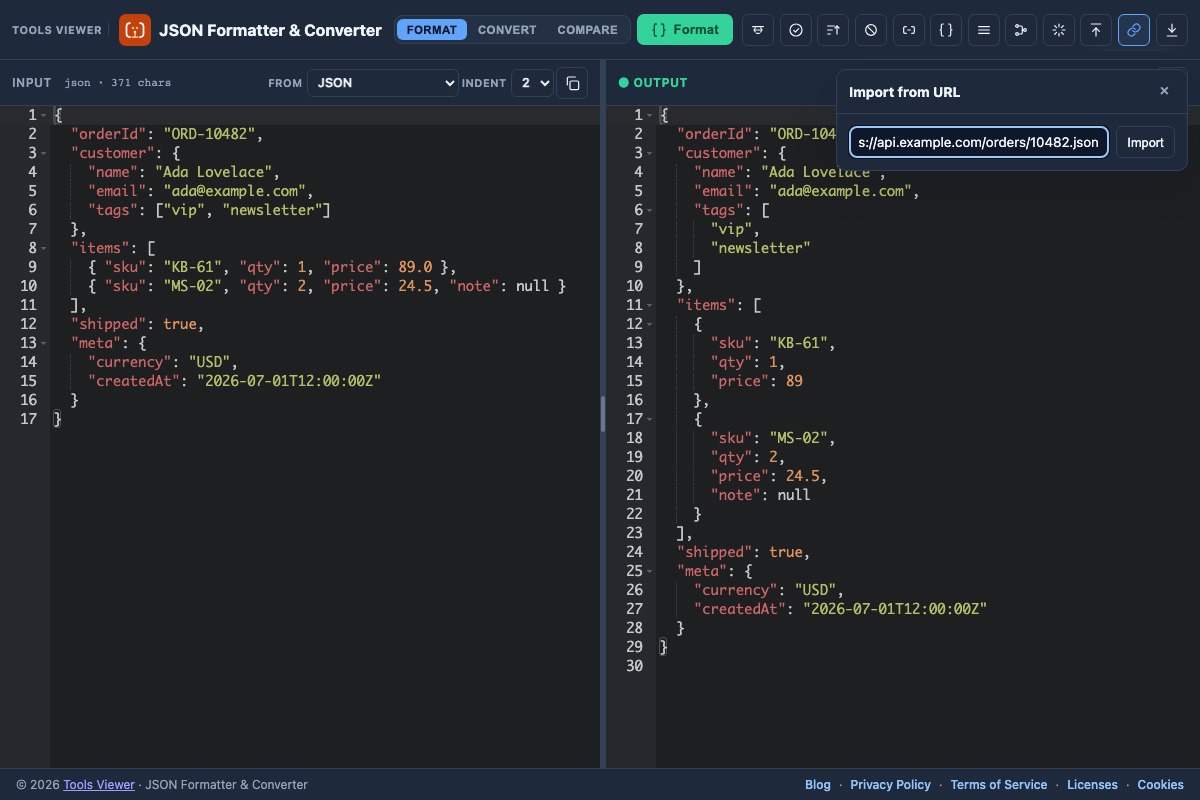Open the Privacy Policy footer link

890,785
